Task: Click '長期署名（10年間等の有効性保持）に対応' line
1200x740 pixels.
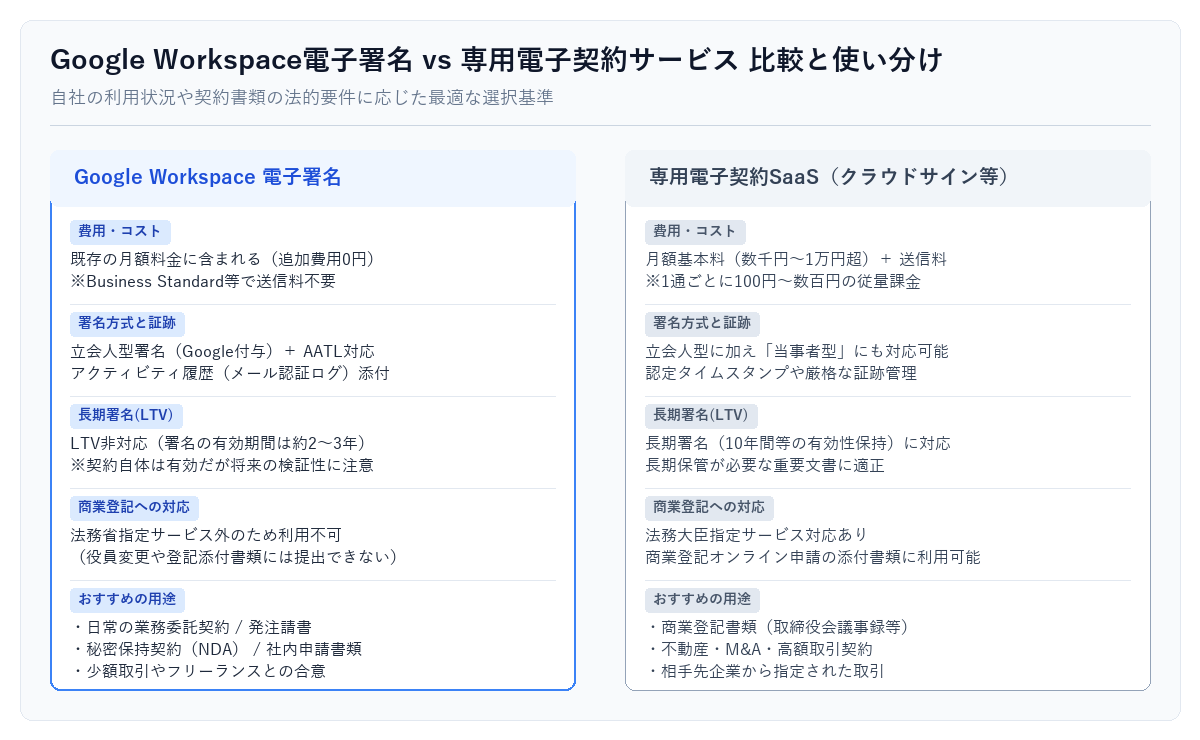Action: pyautogui.click(x=798, y=443)
